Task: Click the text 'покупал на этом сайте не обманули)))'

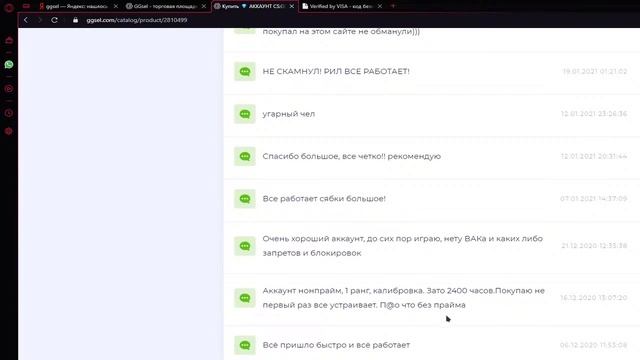Action: [x=341, y=31]
